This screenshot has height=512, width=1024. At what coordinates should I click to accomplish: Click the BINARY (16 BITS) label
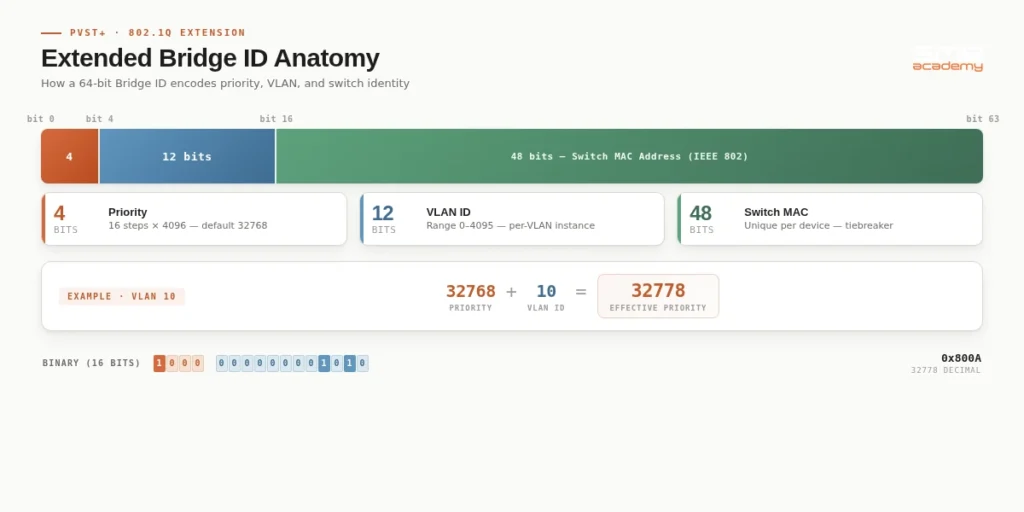[91, 363]
